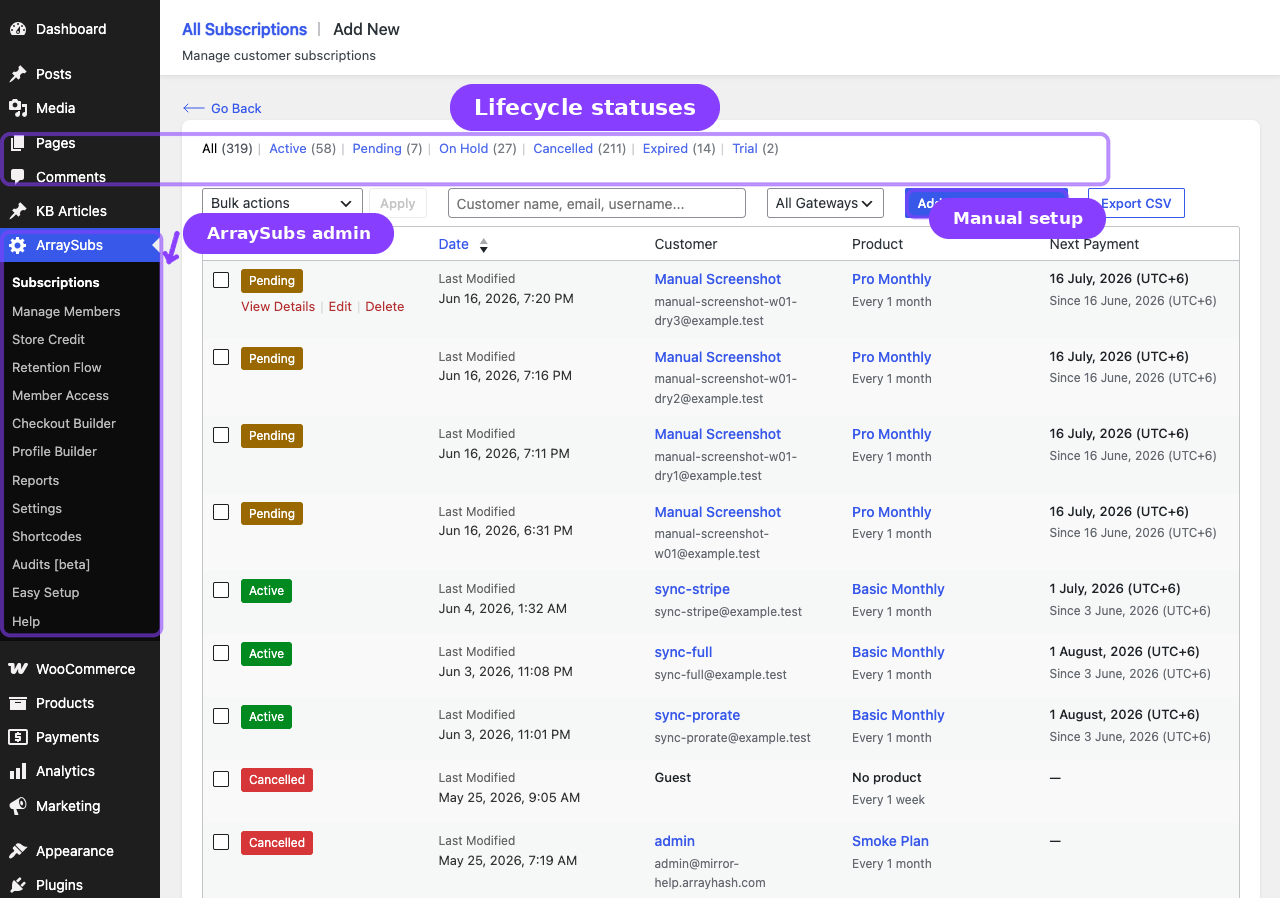This screenshot has height=898, width=1280.
Task: Click the ArraySubs gear icon
Action: pos(18,245)
